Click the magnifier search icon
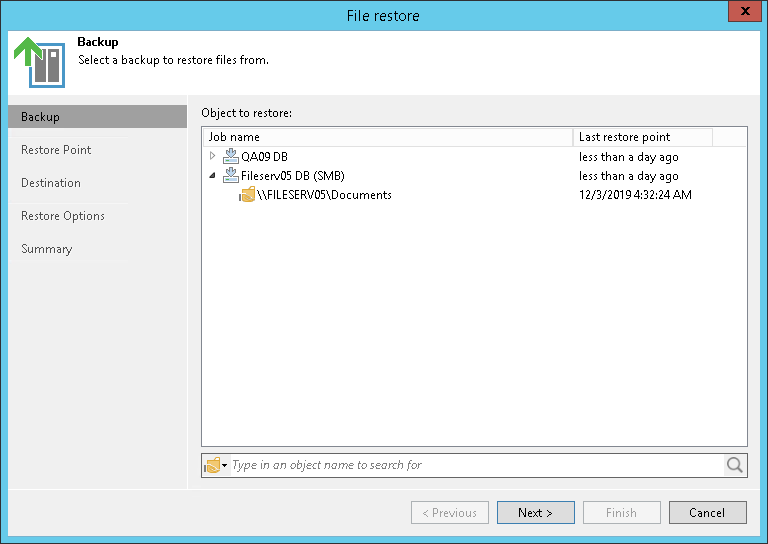The height and width of the screenshot is (544, 768). (734, 465)
